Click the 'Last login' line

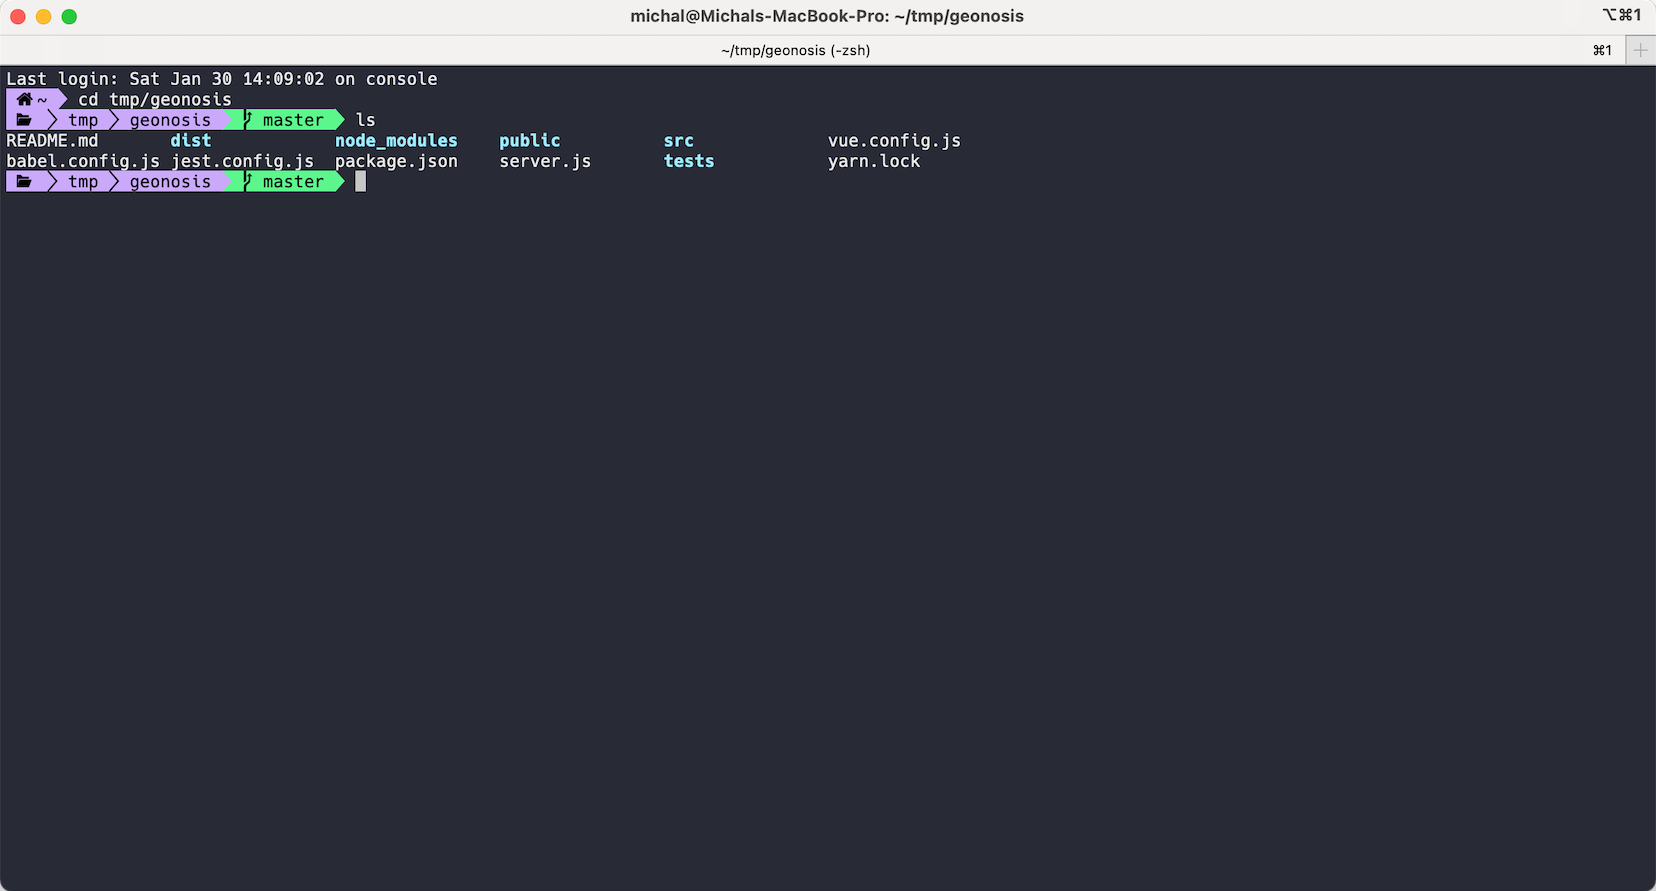click(x=222, y=79)
